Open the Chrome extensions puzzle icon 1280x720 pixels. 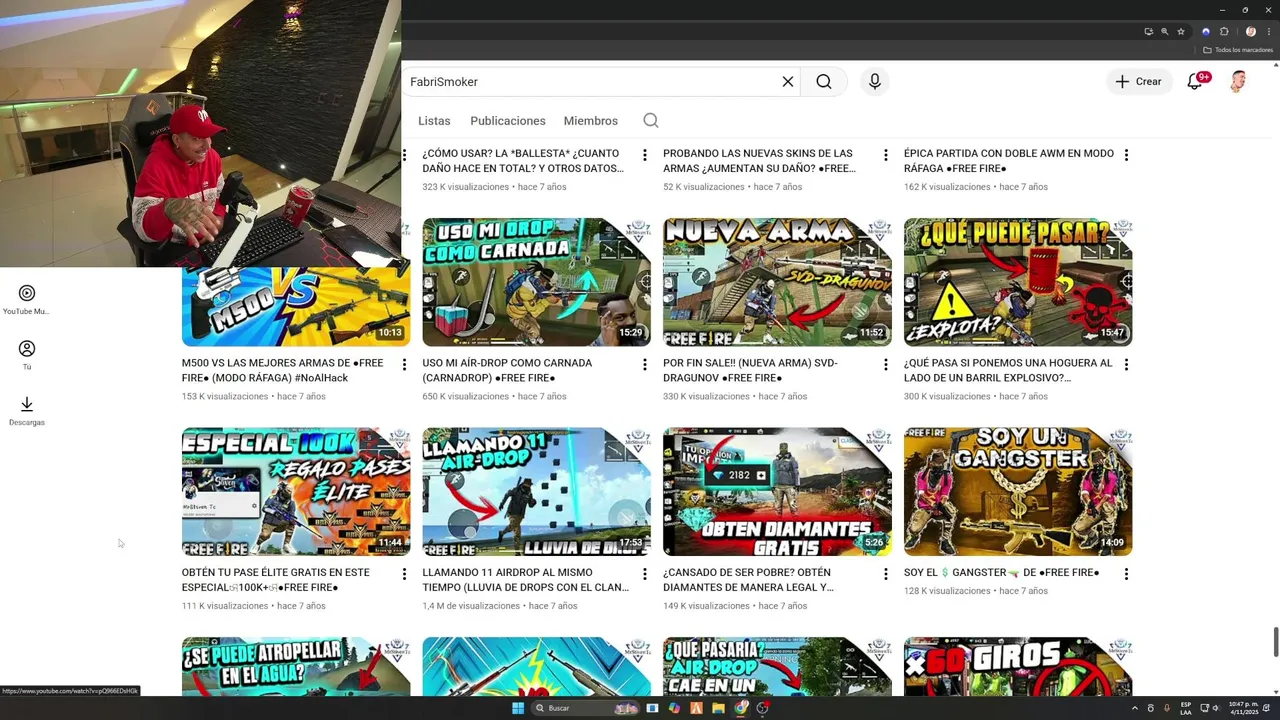point(1224,31)
